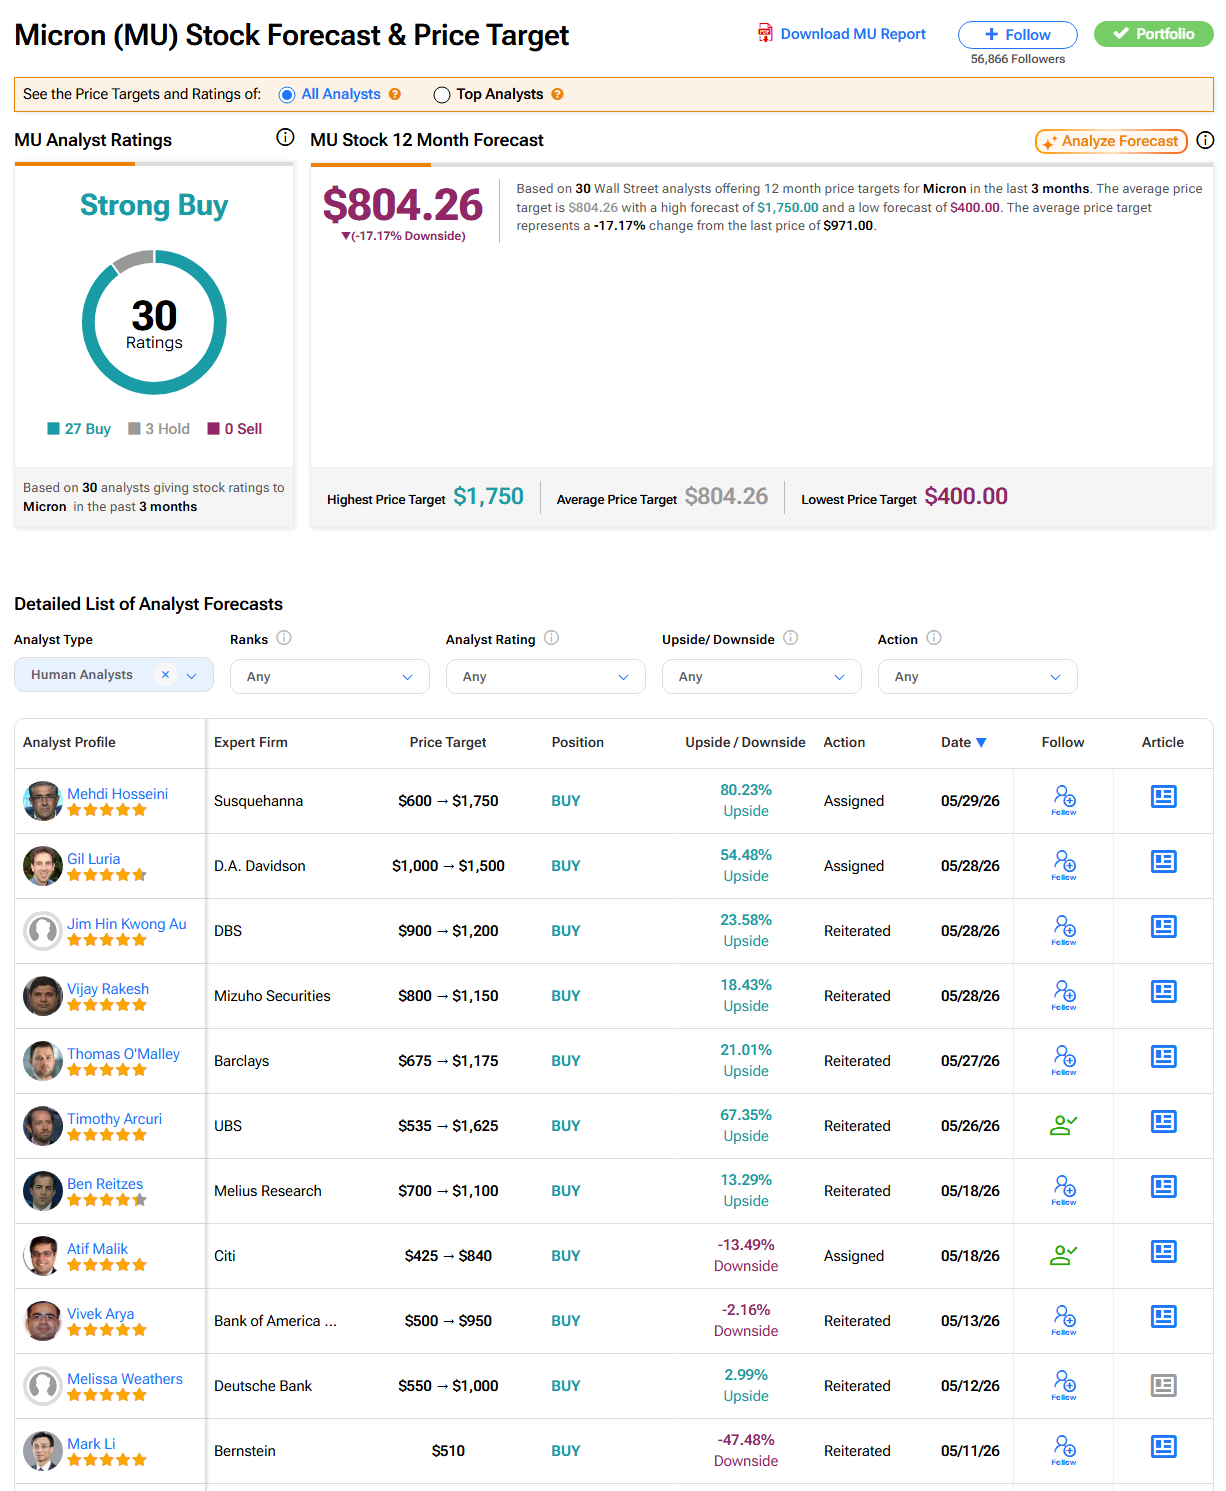
Task: Click the $1,750 highest price target value
Action: tap(488, 497)
